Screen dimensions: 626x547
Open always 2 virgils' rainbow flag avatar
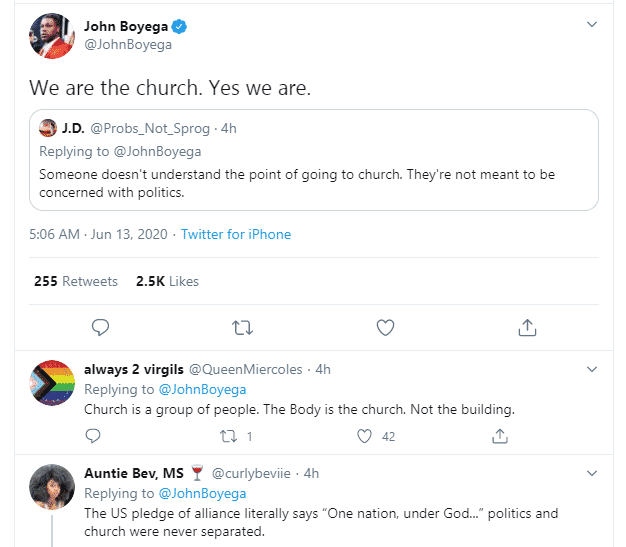51,384
